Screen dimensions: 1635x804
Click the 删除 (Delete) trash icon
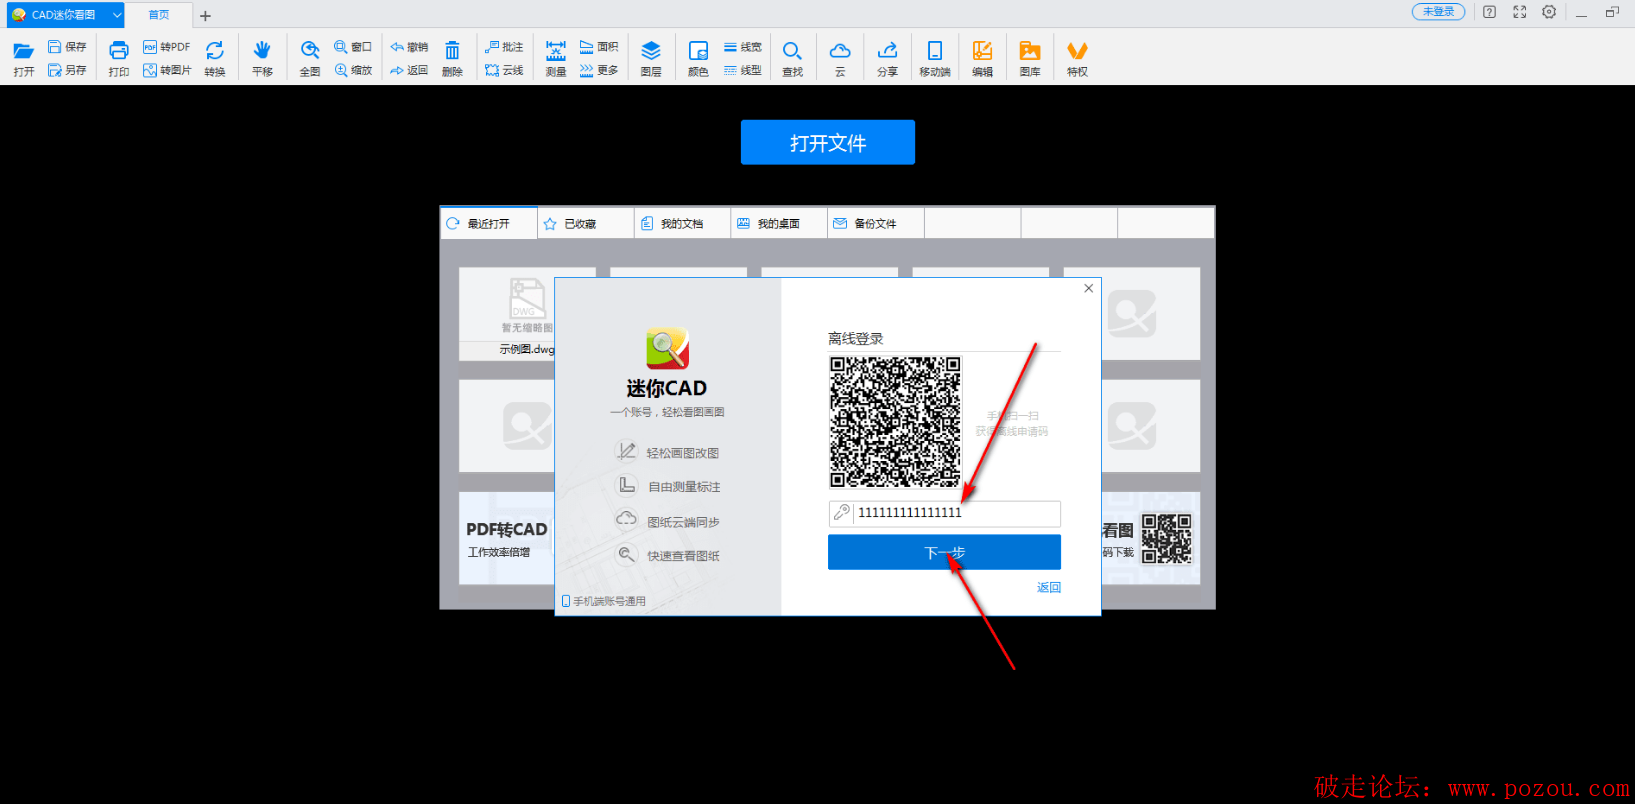[x=452, y=58]
